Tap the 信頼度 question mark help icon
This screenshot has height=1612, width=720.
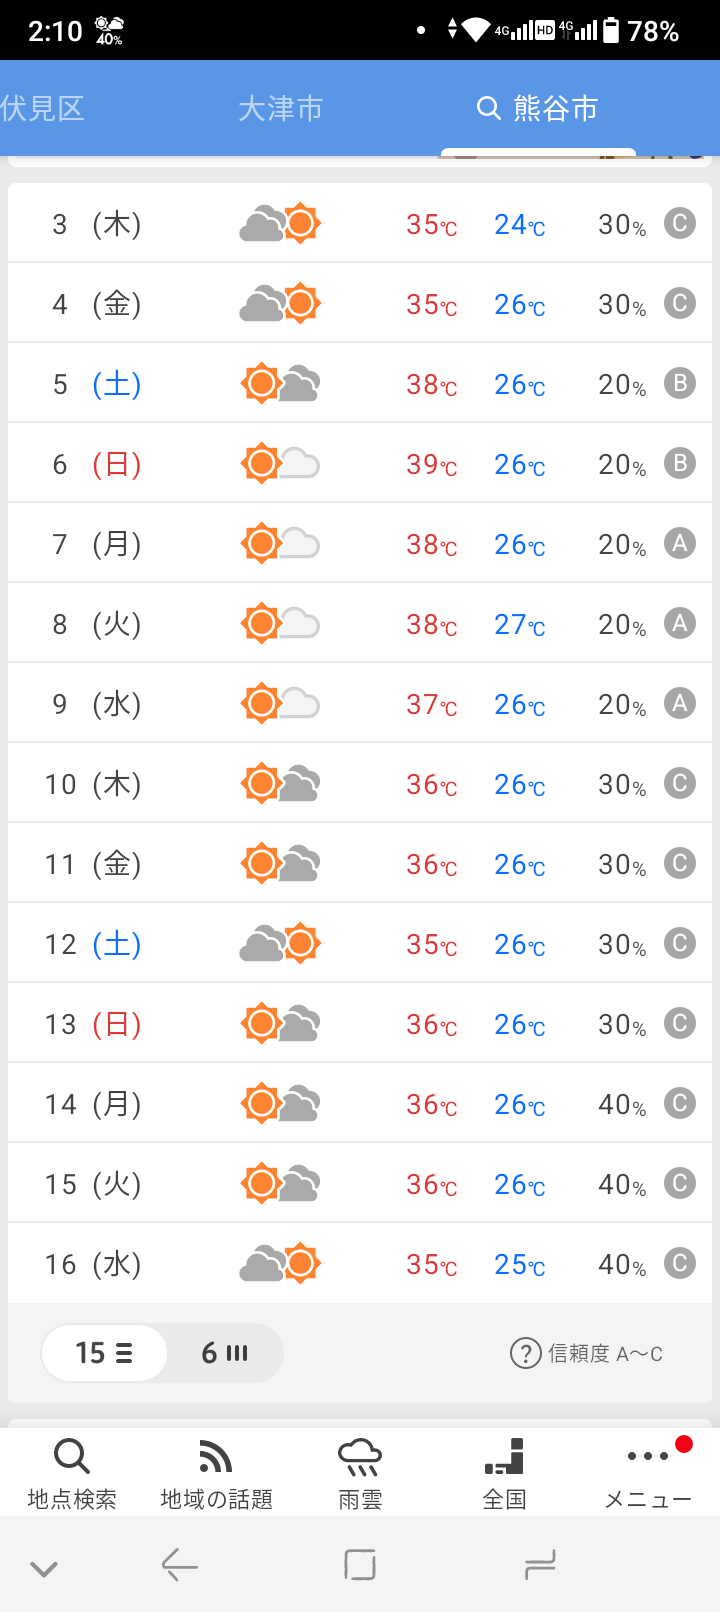pyautogui.click(x=525, y=1353)
